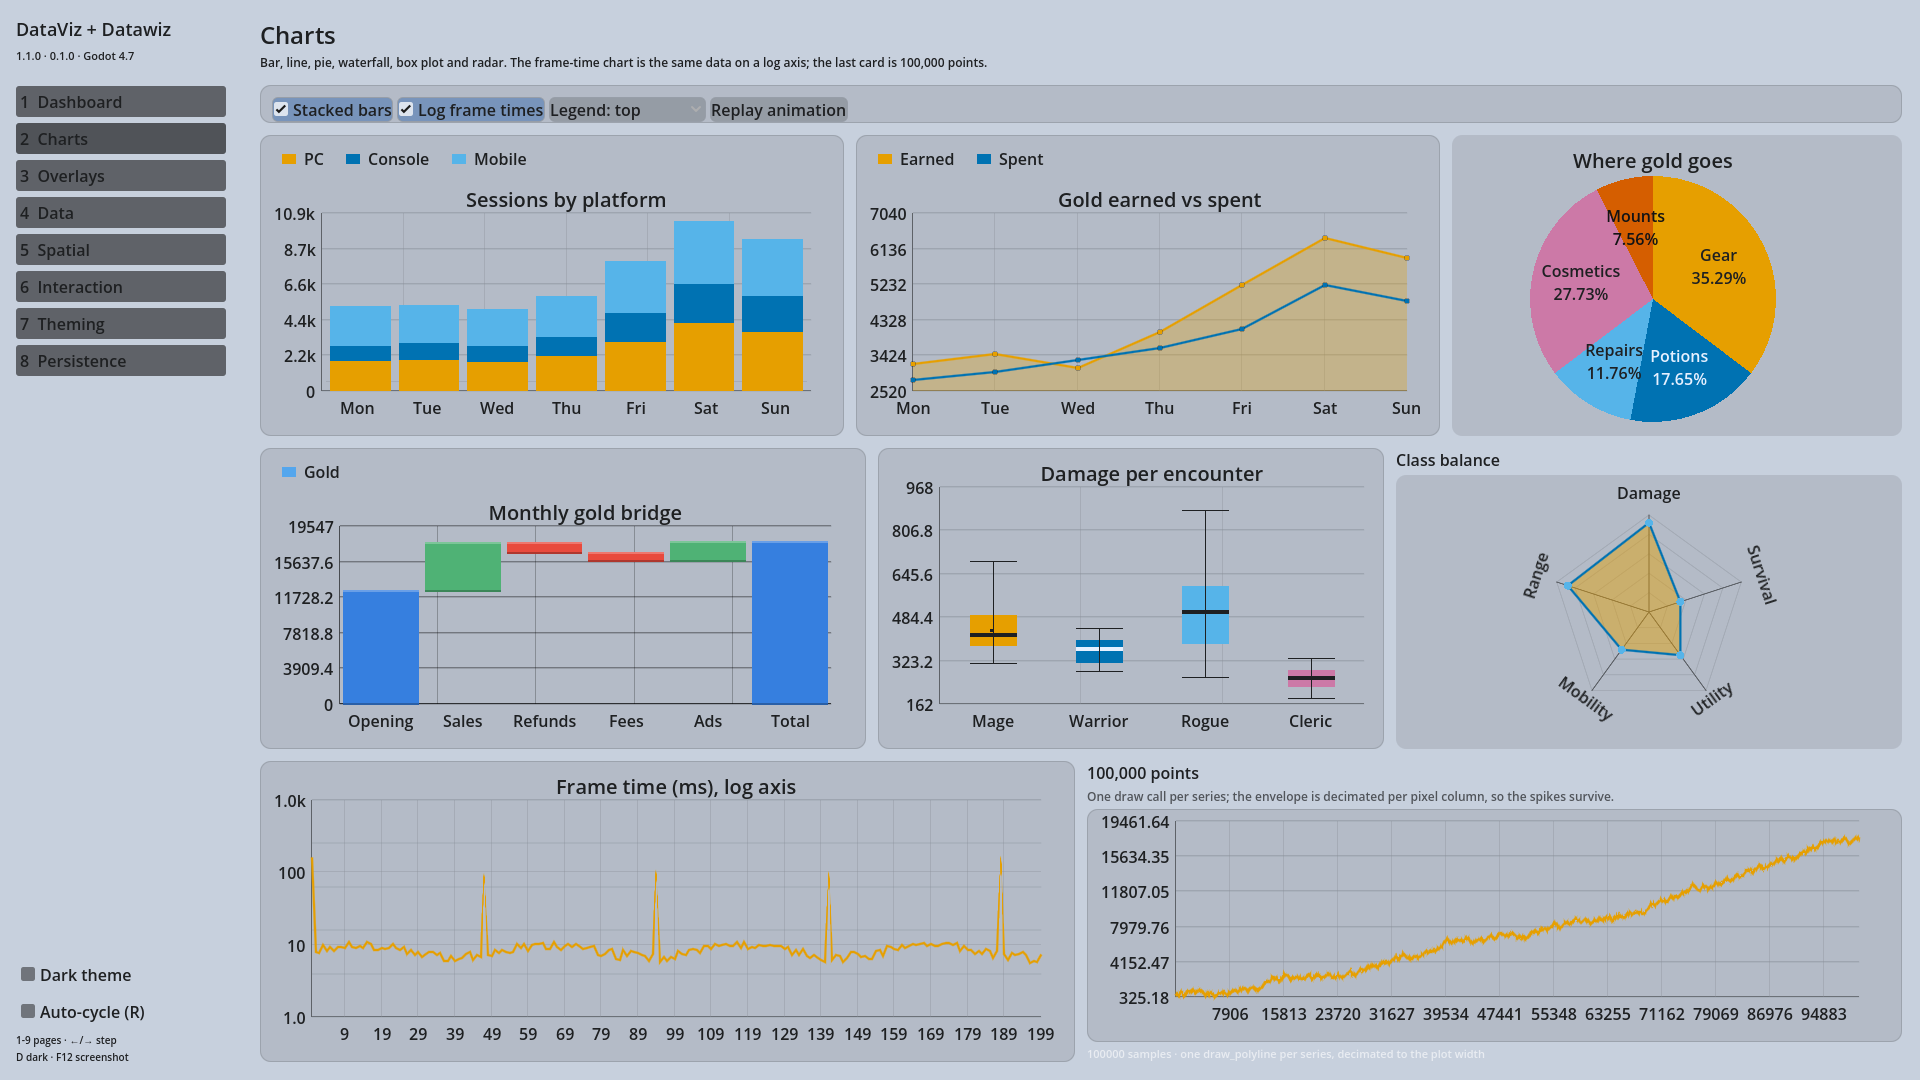The width and height of the screenshot is (1920, 1080).
Task: Enable the Auto-cycle (R) checkbox
Action: pos(83,1012)
